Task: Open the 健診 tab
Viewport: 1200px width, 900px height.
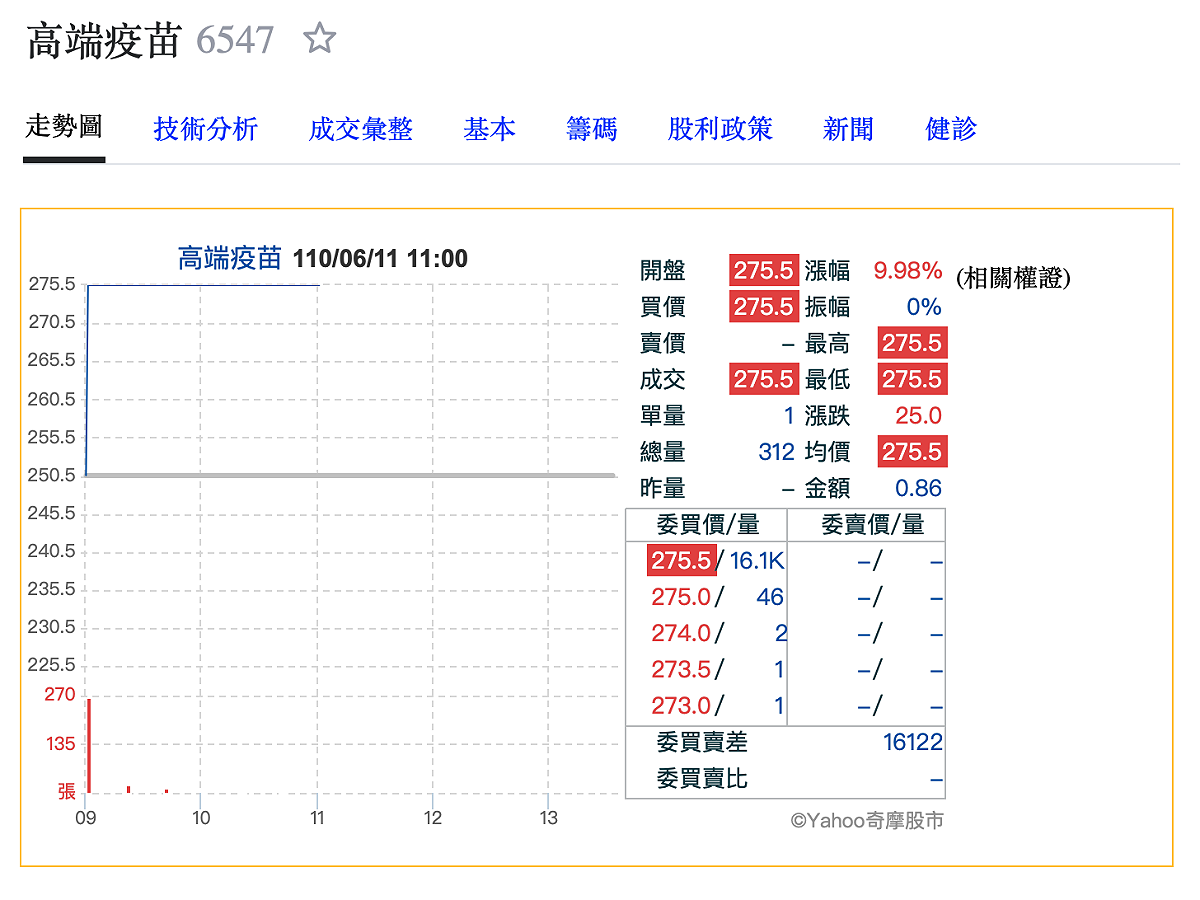Action: 951,129
